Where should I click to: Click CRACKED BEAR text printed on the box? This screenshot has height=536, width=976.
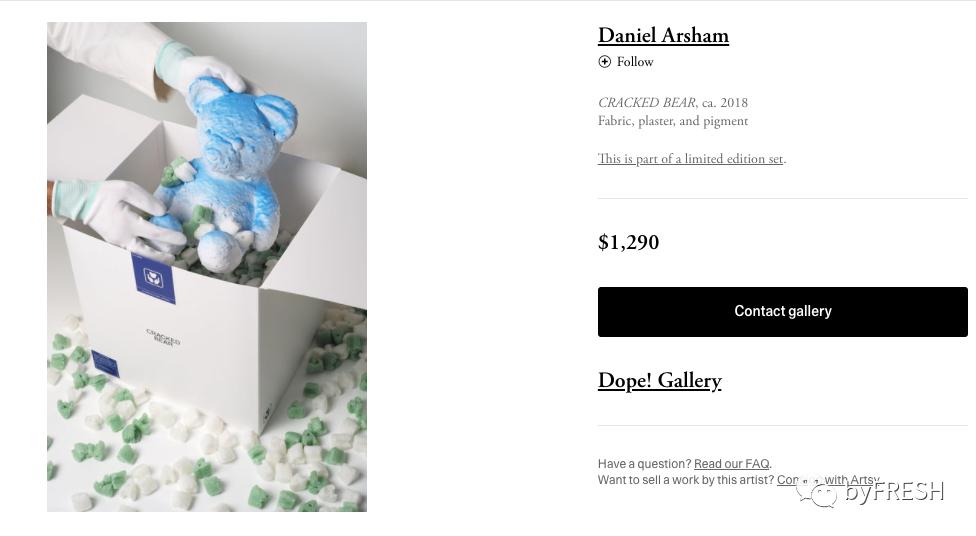(162, 338)
